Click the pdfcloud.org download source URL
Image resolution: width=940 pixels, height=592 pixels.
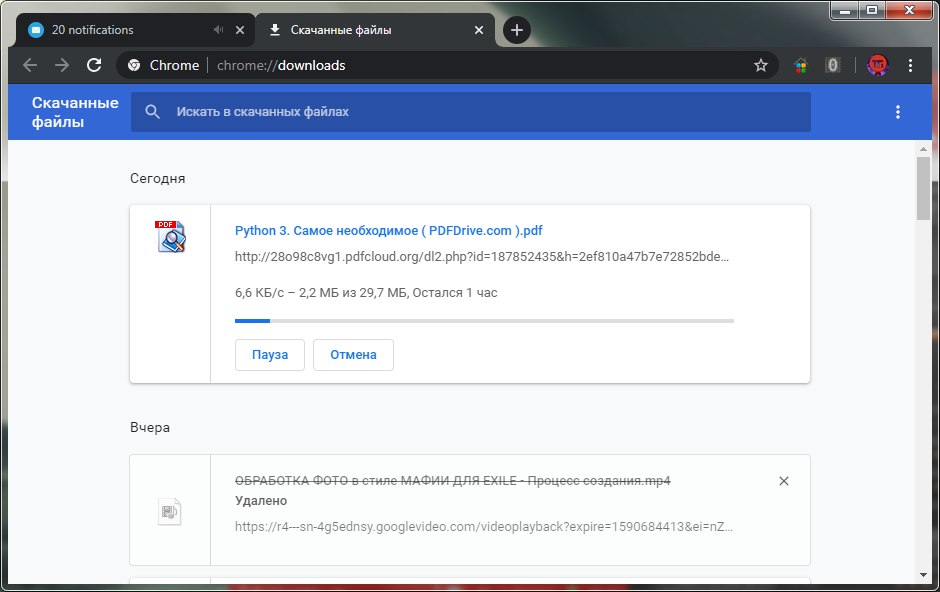(x=482, y=257)
